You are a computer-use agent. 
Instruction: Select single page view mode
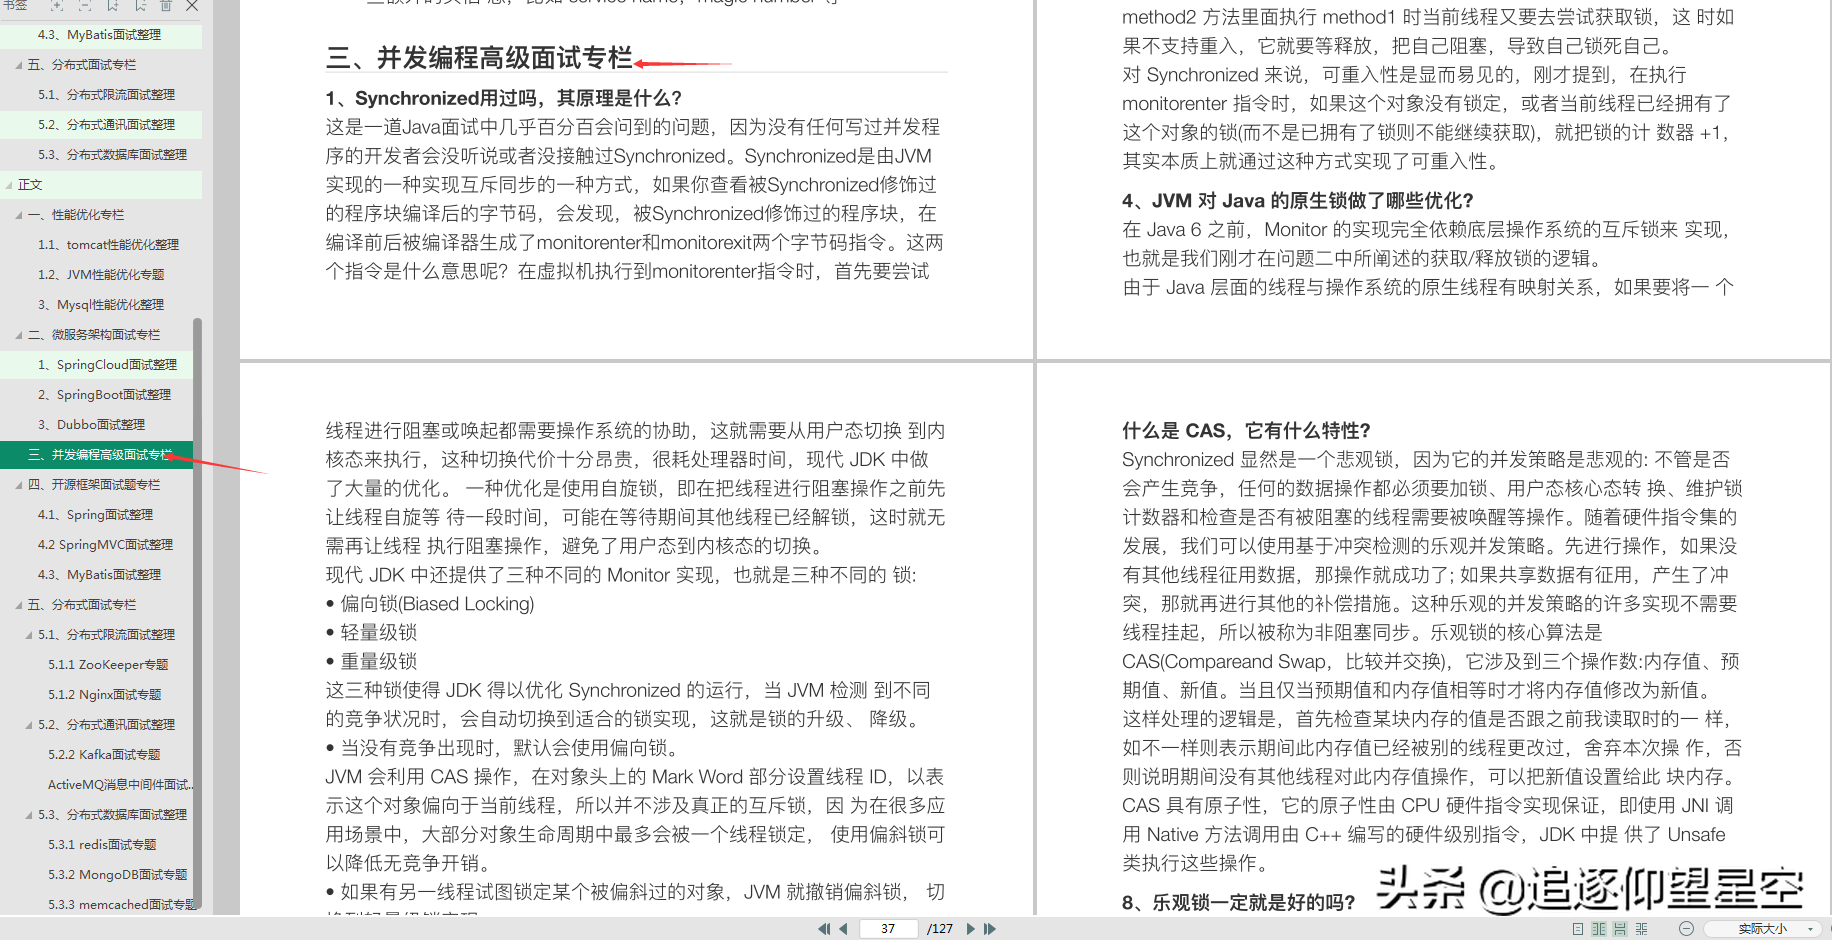pyautogui.click(x=1578, y=929)
